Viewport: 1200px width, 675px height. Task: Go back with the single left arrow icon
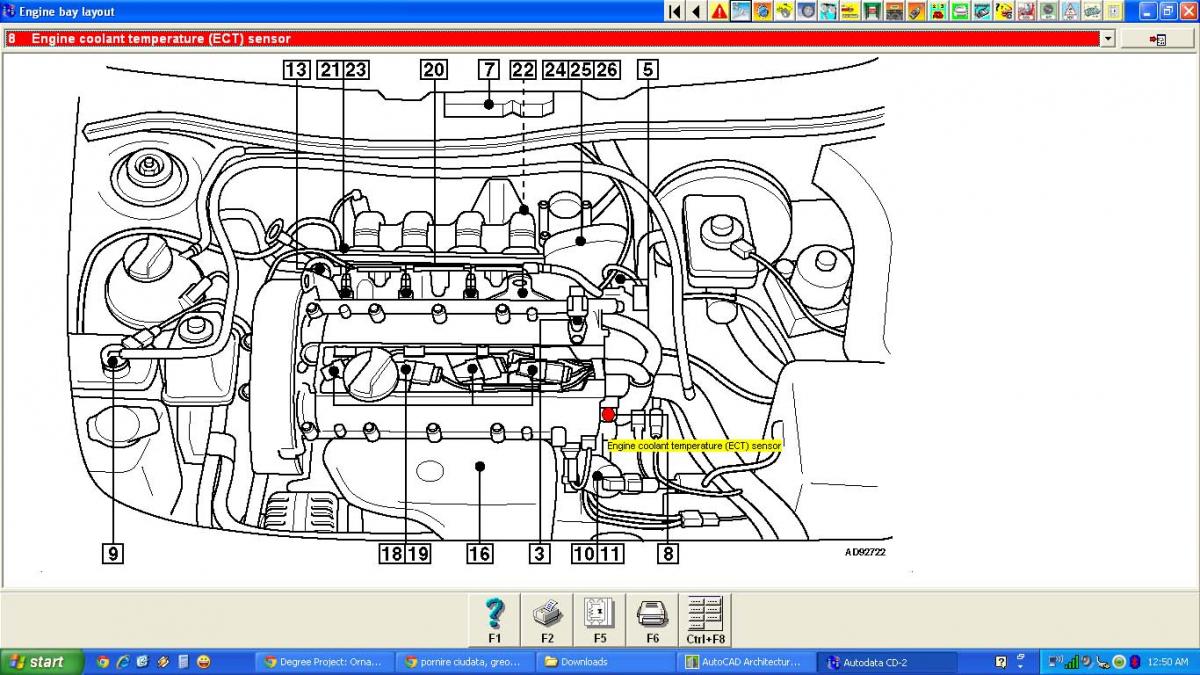click(697, 11)
